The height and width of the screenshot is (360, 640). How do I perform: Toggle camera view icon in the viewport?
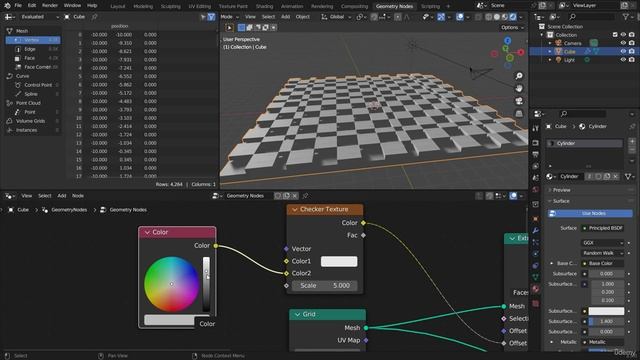tap(519, 101)
